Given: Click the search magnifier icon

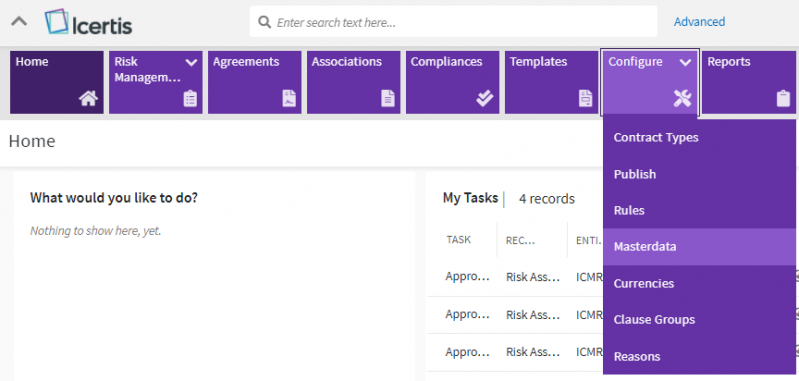Looking at the screenshot, I should [264, 22].
